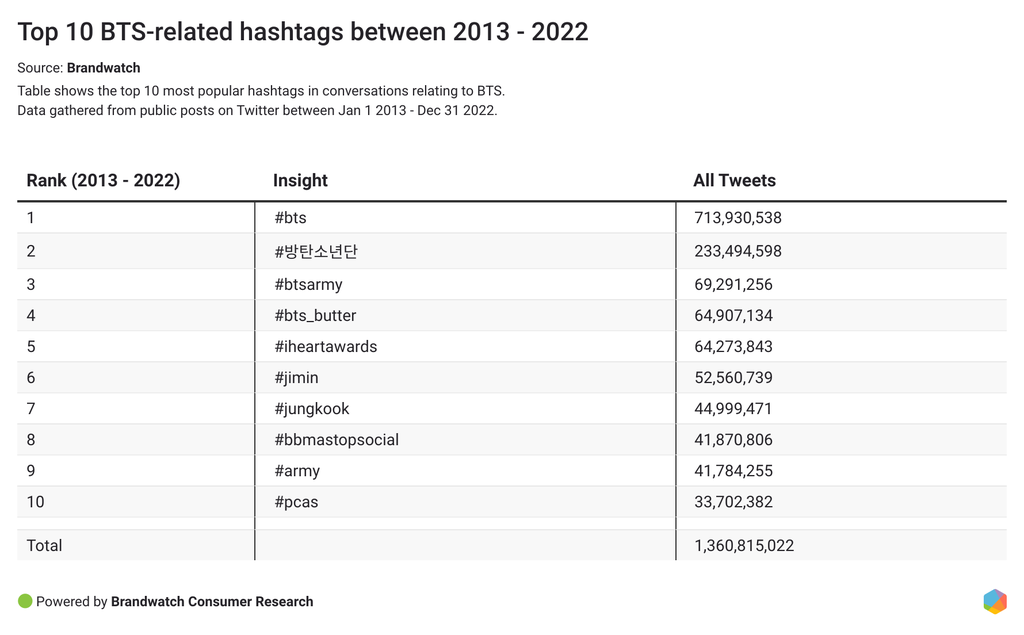Select the 1,360,815,022 total tweets value

[744, 546]
